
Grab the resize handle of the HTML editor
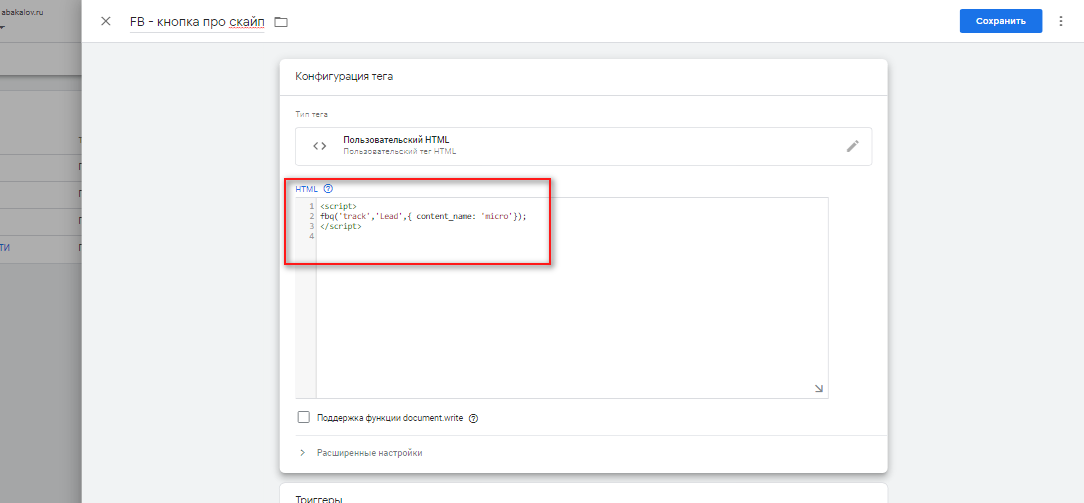[819, 389]
